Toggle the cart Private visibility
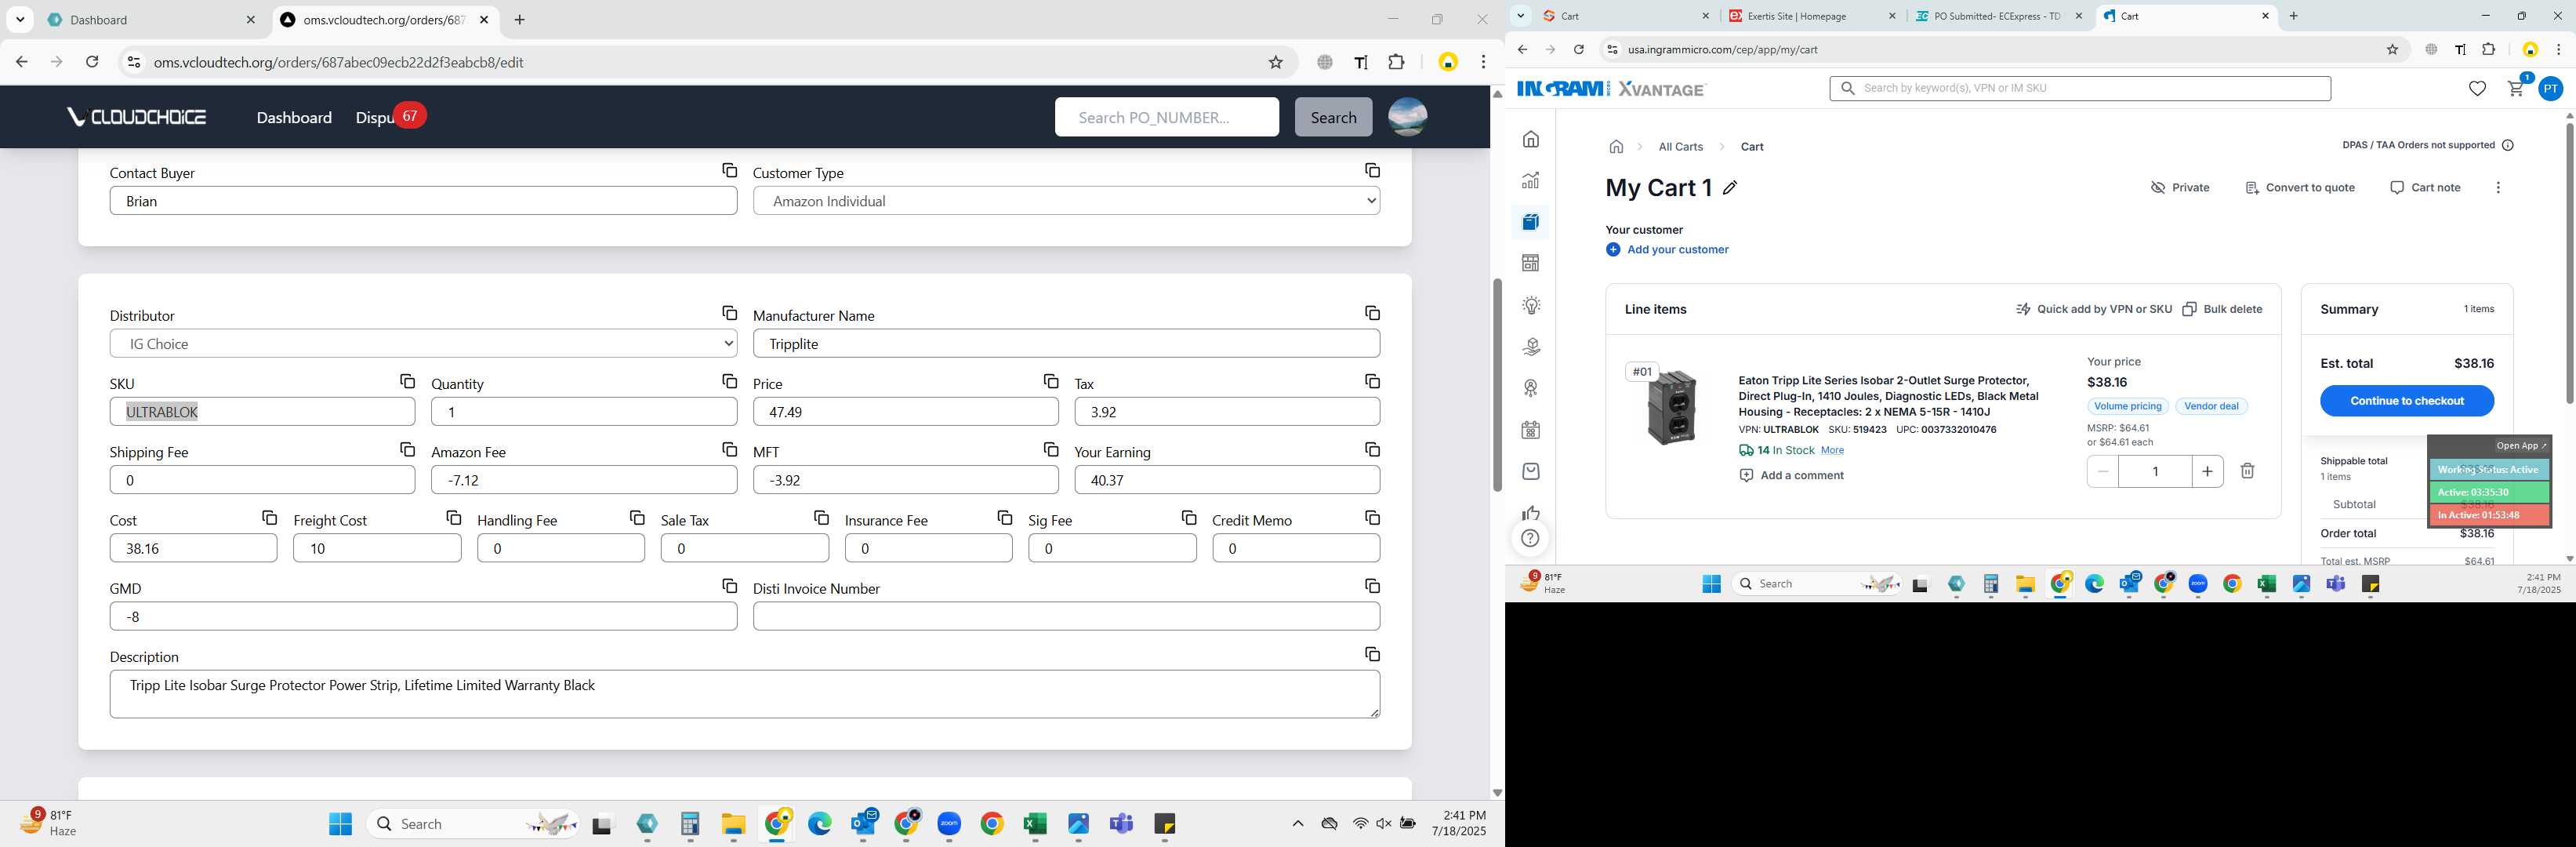Image resolution: width=2576 pixels, height=847 pixels. click(x=2180, y=188)
